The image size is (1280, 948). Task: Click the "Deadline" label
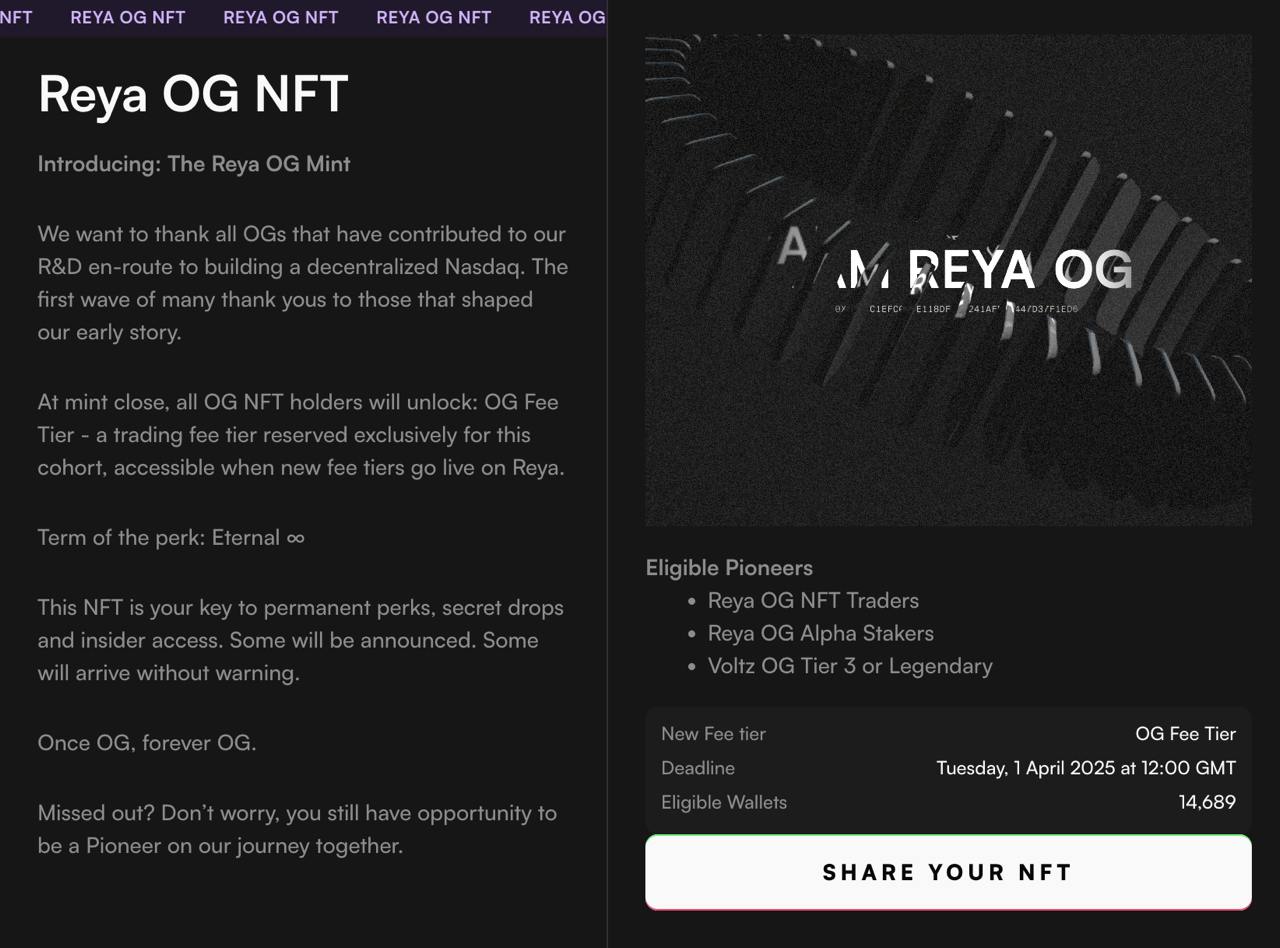pos(698,768)
